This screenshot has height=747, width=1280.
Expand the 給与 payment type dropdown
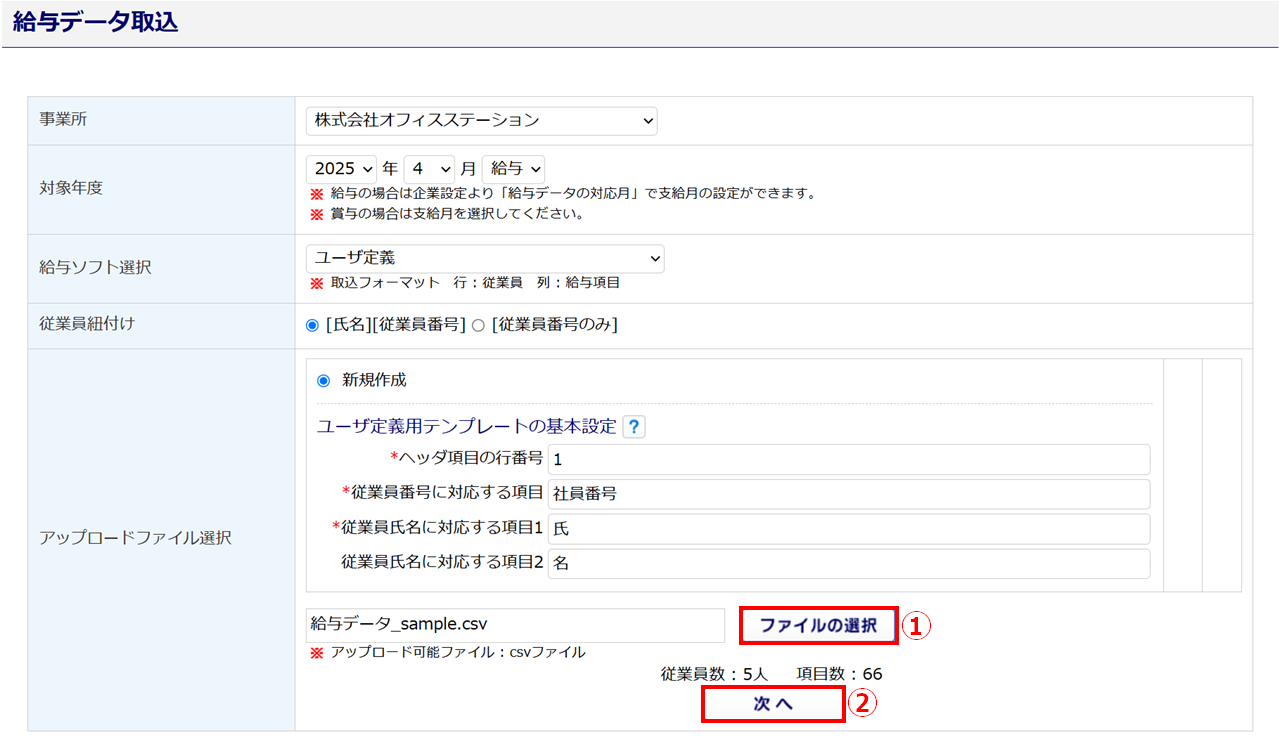coord(514,169)
